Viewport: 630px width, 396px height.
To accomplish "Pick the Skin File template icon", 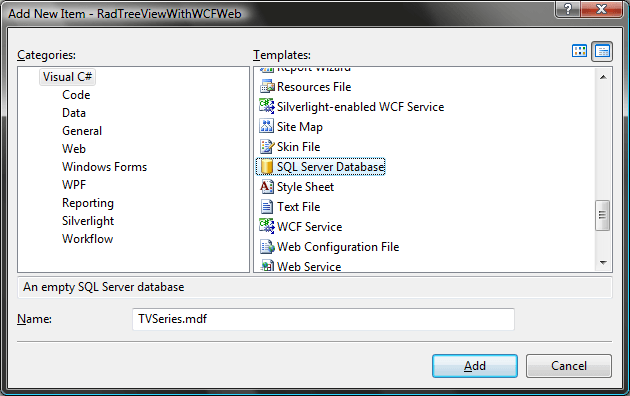I will (x=266, y=147).
